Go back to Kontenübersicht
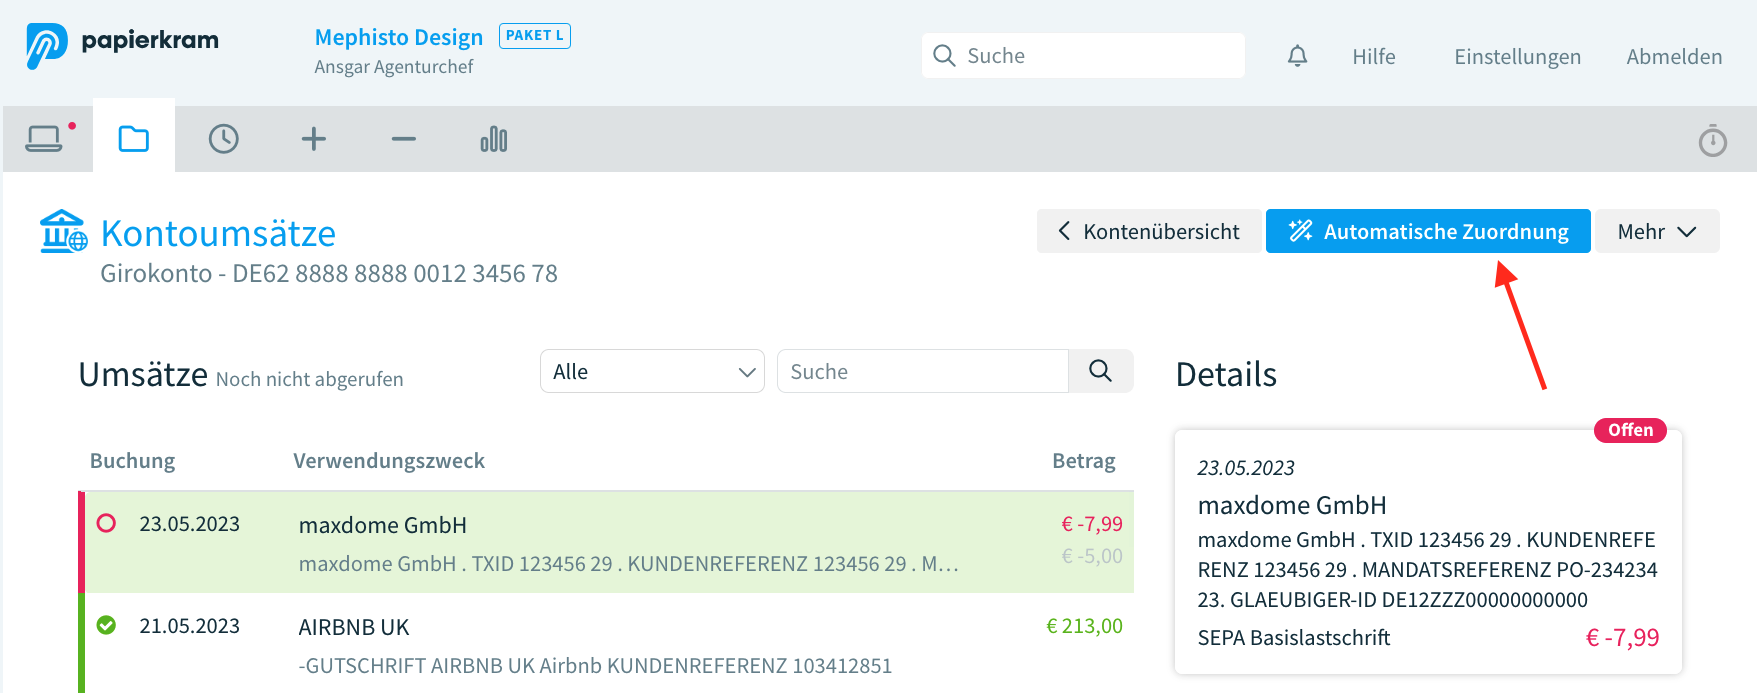 (1148, 231)
